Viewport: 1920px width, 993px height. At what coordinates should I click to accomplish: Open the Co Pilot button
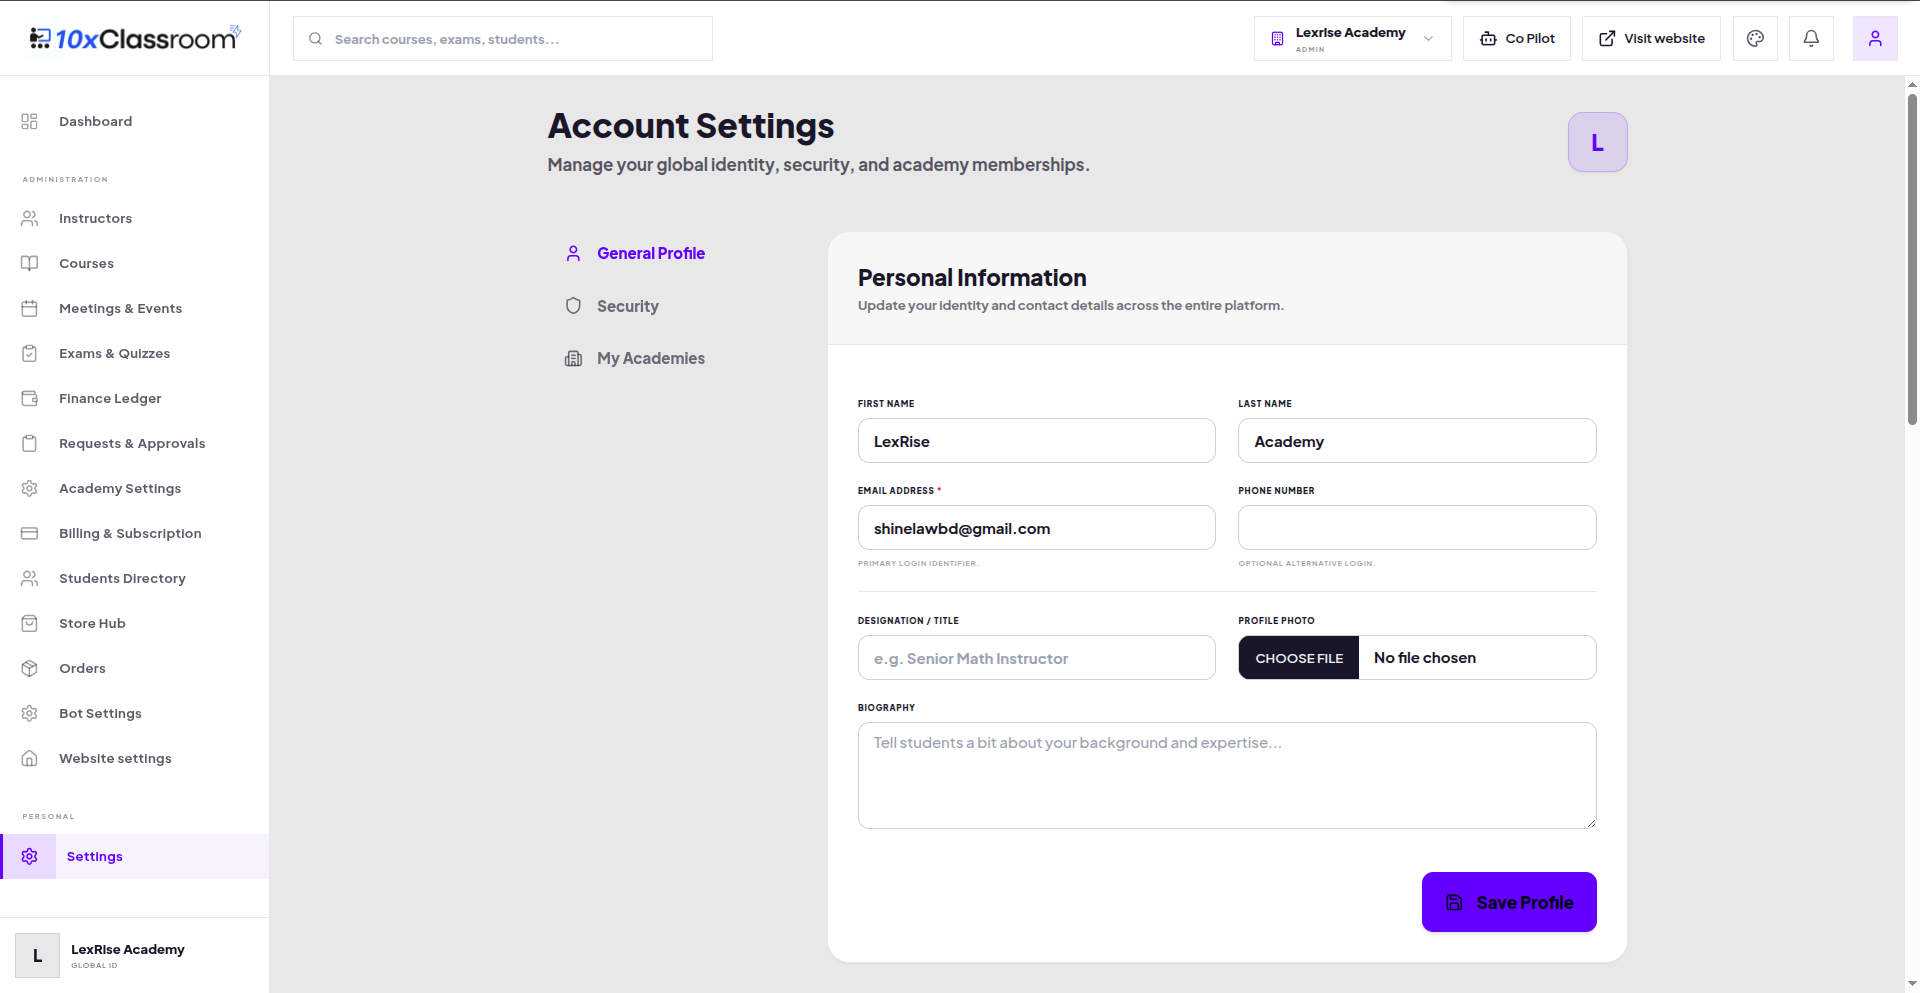click(1517, 38)
